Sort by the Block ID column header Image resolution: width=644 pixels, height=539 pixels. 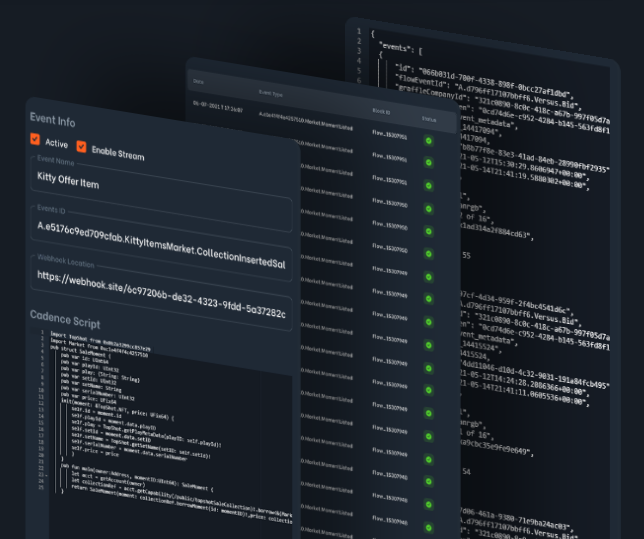point(380,113)
